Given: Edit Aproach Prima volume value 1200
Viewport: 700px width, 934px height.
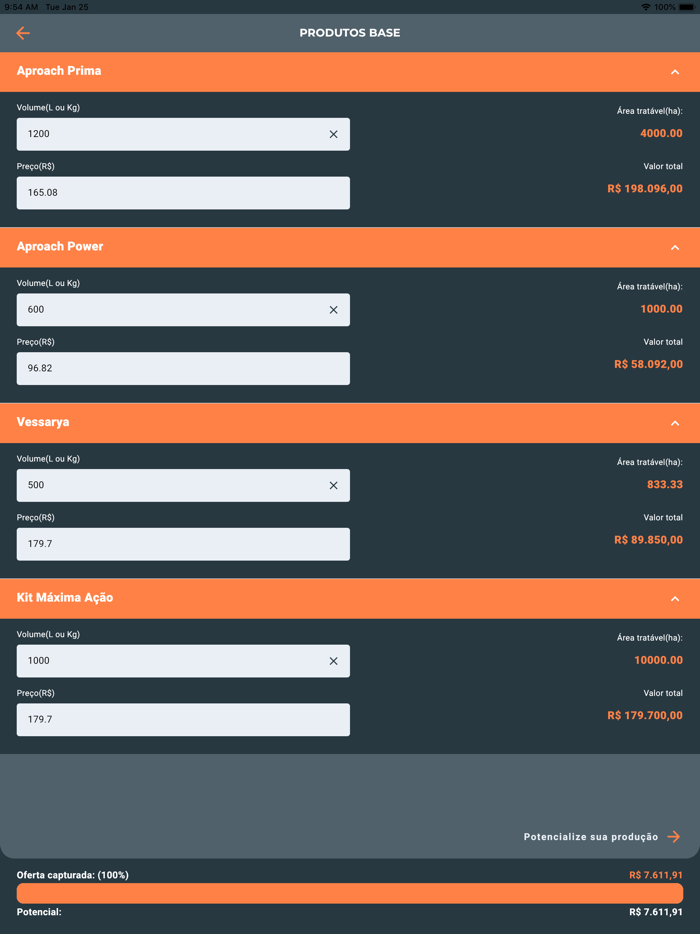Looking at the screenshot, I should click(183, 134).
